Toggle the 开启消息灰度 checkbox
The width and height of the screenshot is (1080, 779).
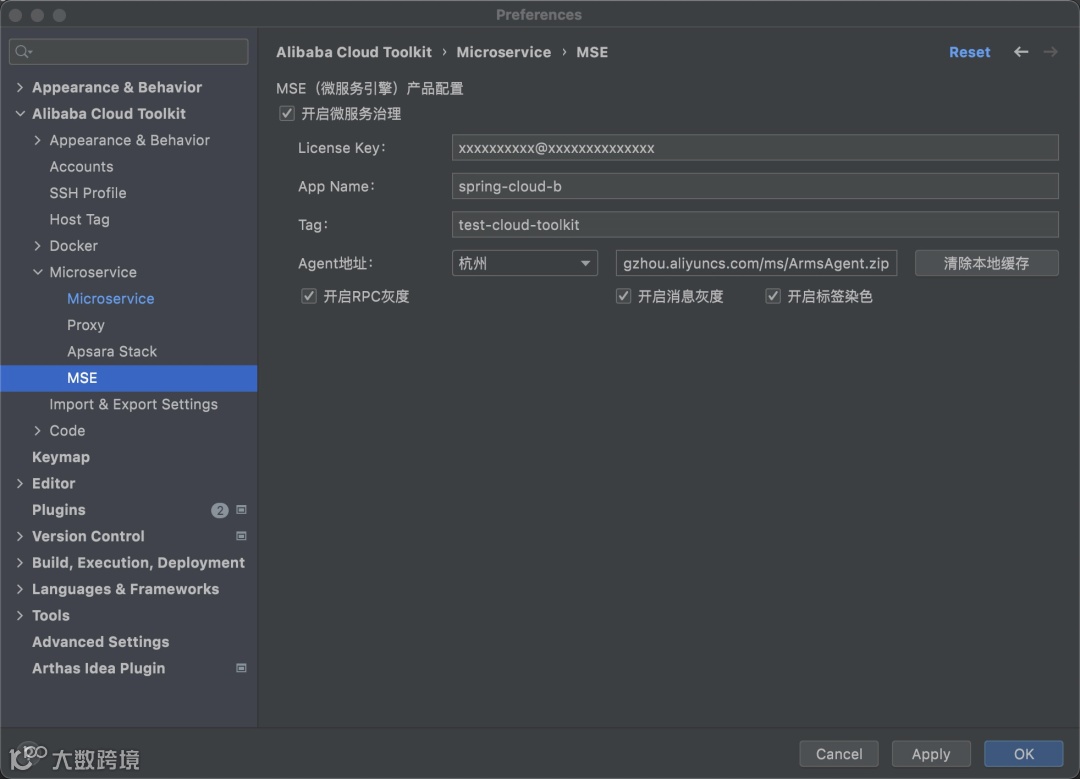pyautogui.click(x=623, y=296)
